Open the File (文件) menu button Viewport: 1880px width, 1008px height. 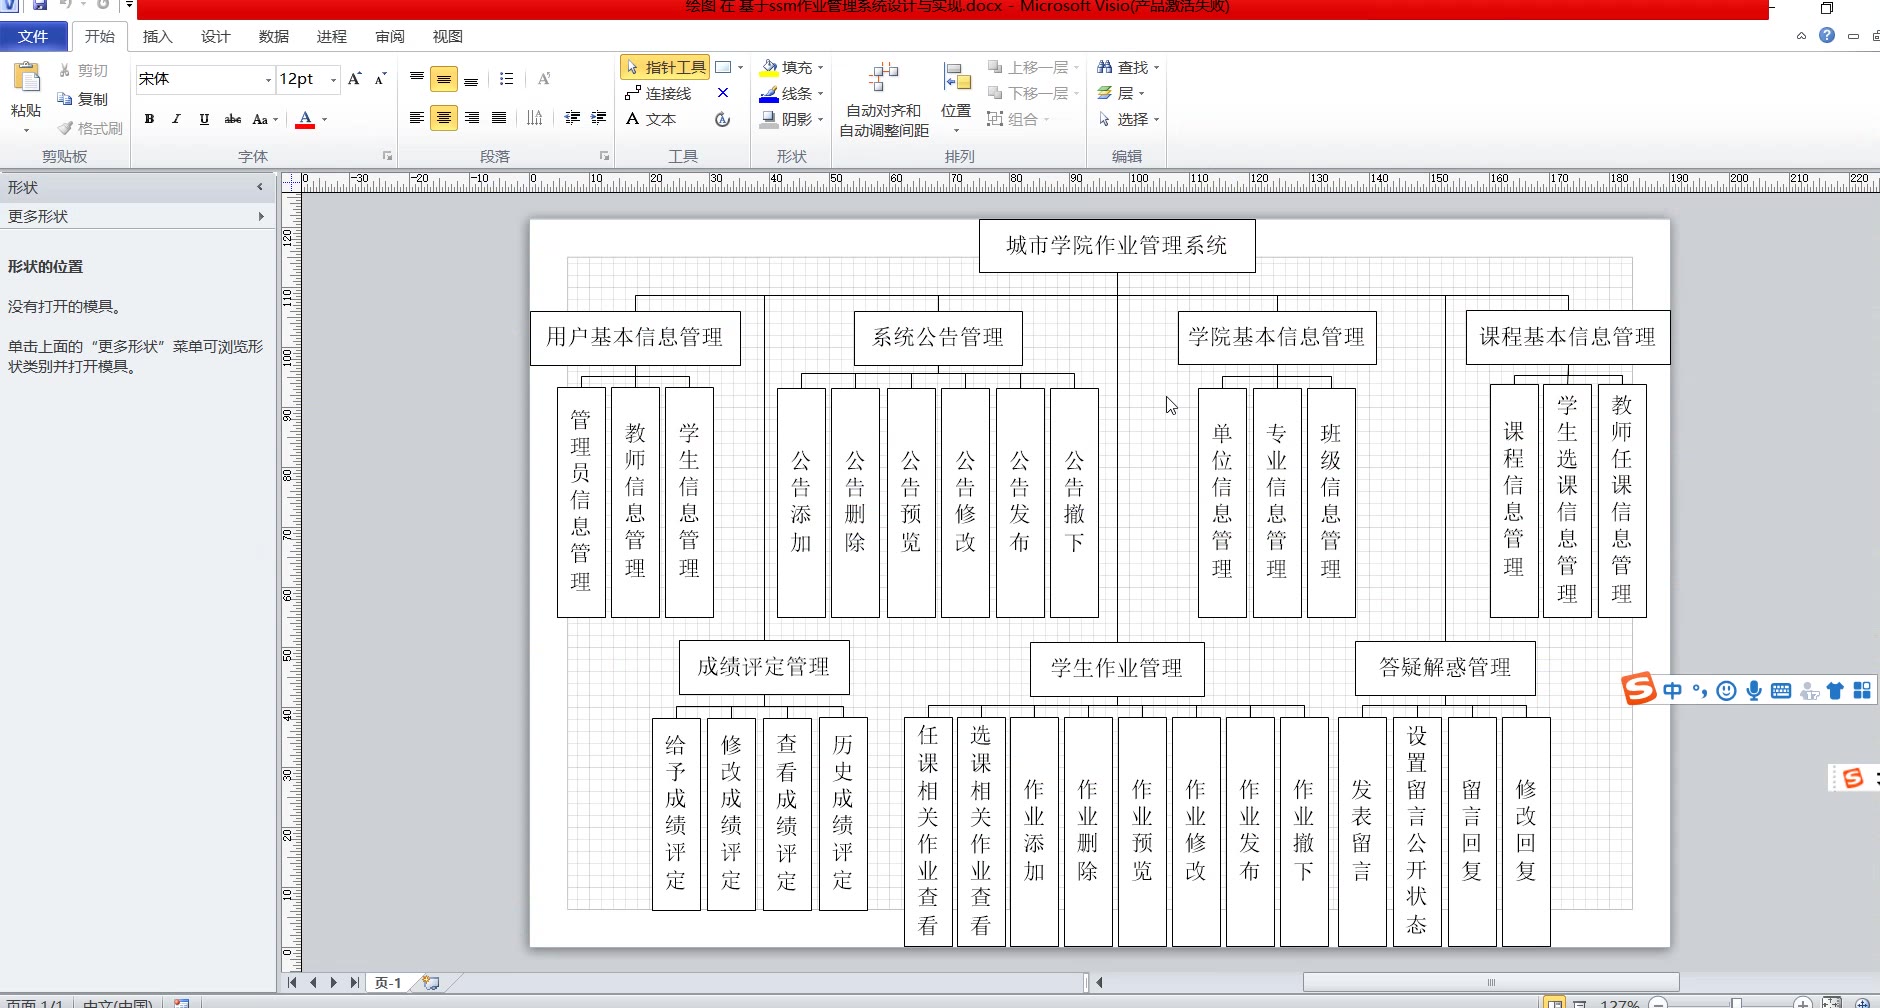tap(33, 37)
